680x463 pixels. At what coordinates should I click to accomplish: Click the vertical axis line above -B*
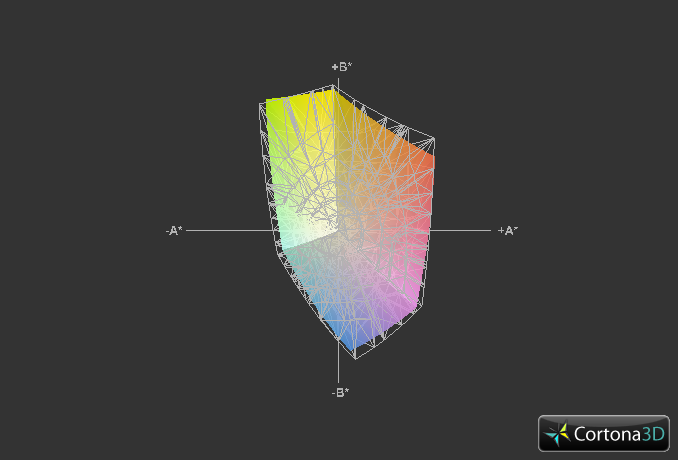pos(340,370)
